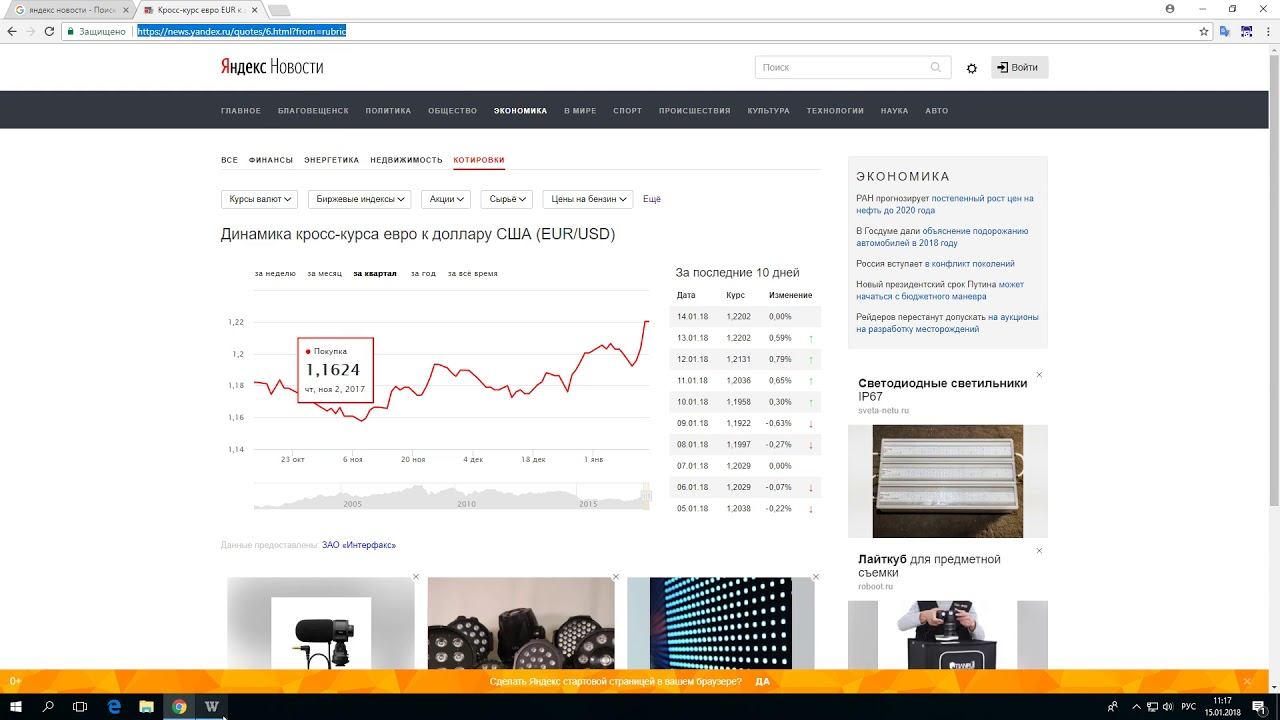
Task: Show chart за год
Action: [x=423, y=273]
